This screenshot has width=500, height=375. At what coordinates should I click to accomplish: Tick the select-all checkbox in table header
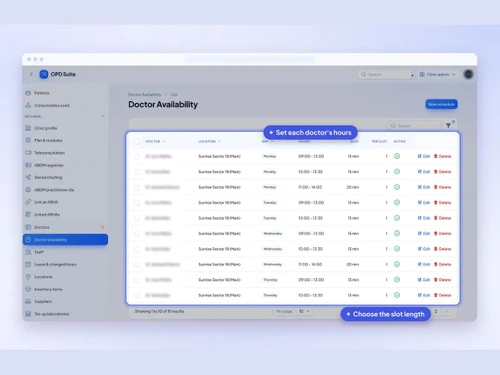click(x=137, y=142)
